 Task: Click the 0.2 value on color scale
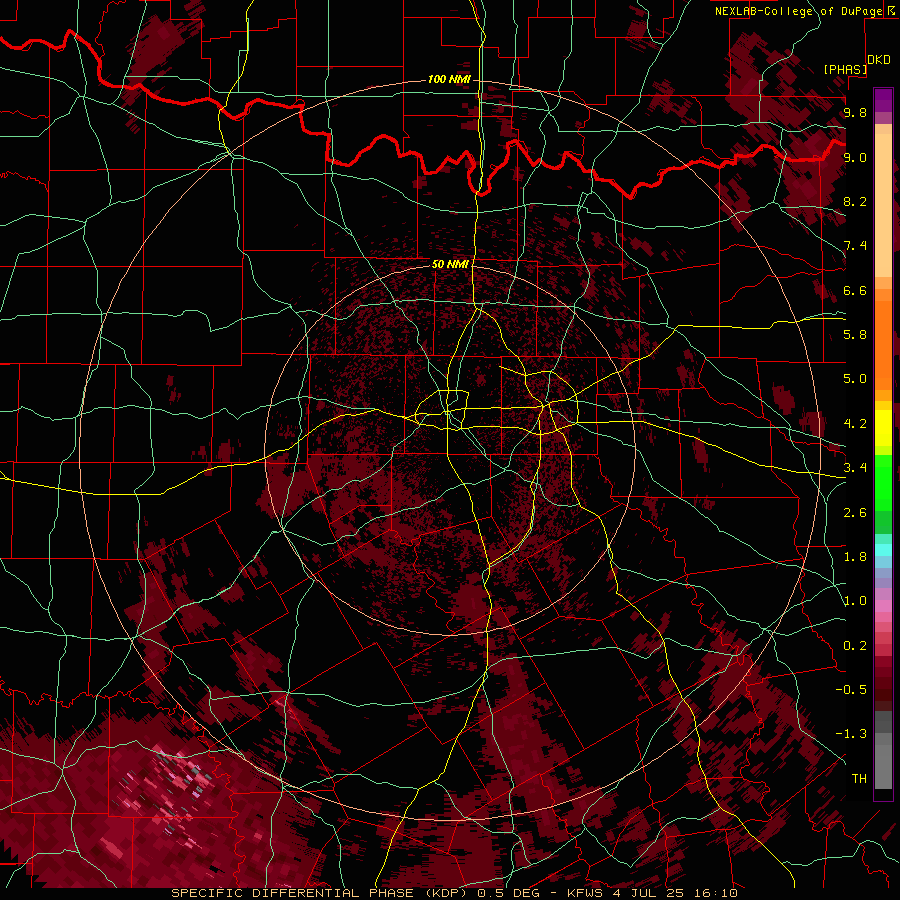855,646
